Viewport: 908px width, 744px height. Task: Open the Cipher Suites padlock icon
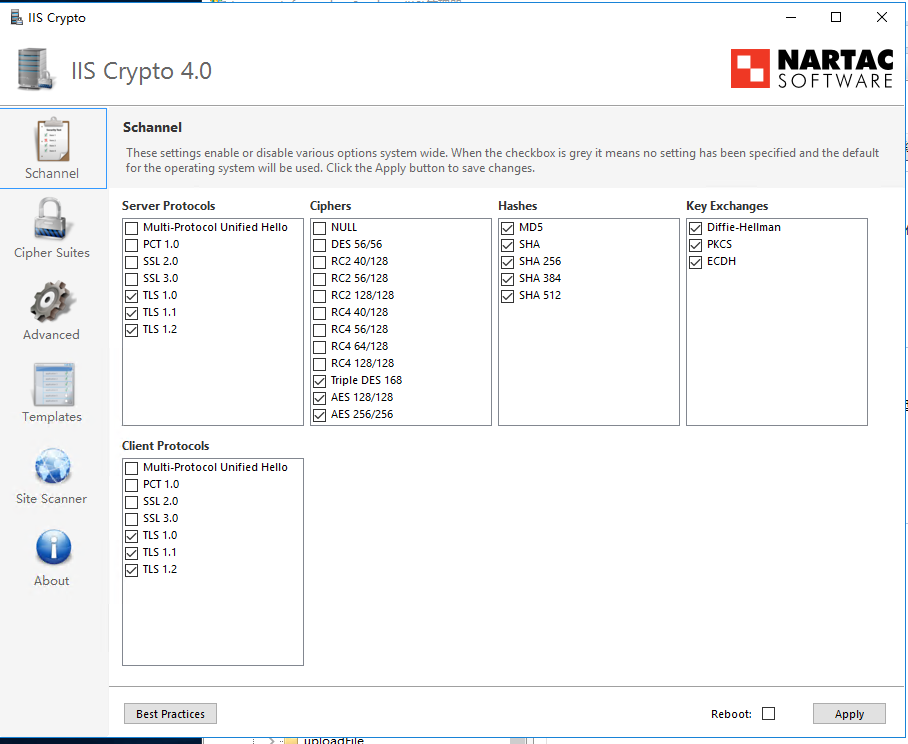(x=51, y=219)
